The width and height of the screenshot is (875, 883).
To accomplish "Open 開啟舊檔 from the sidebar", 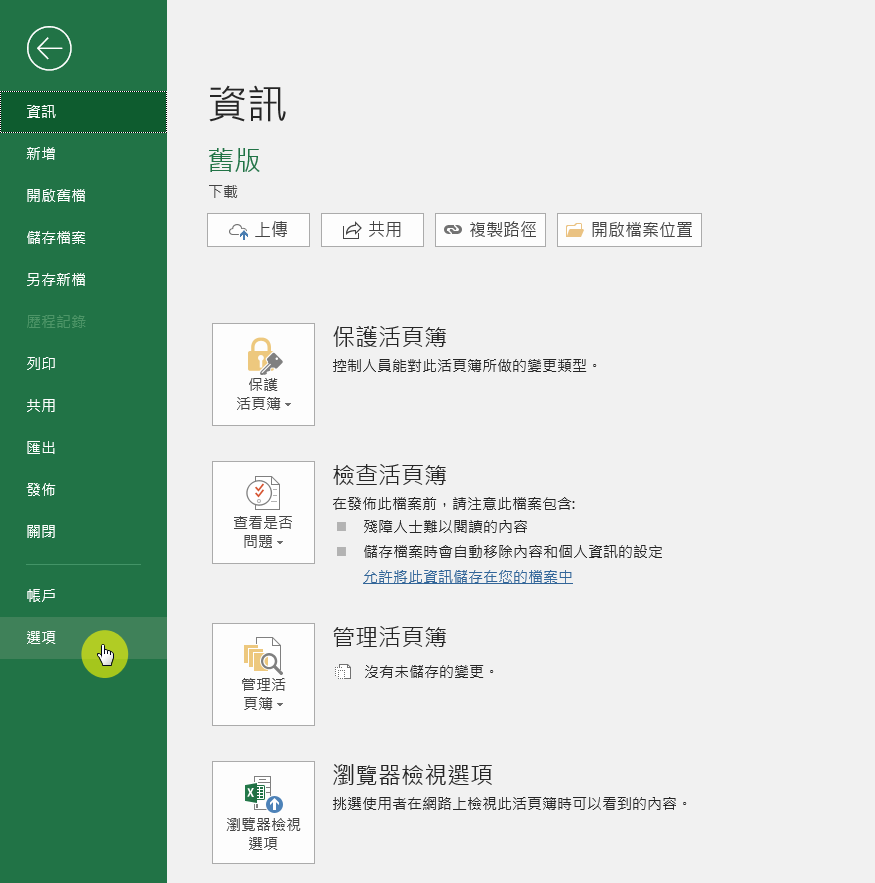I will tap(83, 195).
